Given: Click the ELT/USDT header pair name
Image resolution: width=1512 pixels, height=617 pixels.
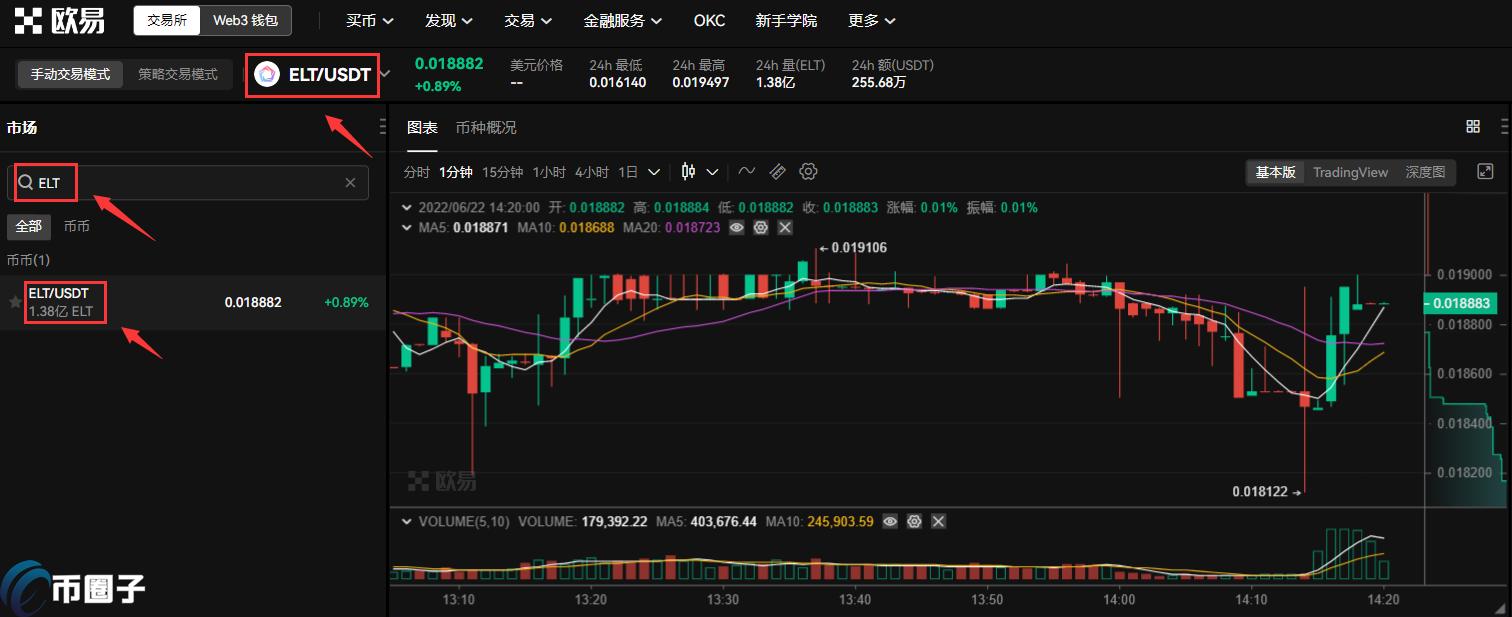Looking at the screenshot, I should coord(330,75).
